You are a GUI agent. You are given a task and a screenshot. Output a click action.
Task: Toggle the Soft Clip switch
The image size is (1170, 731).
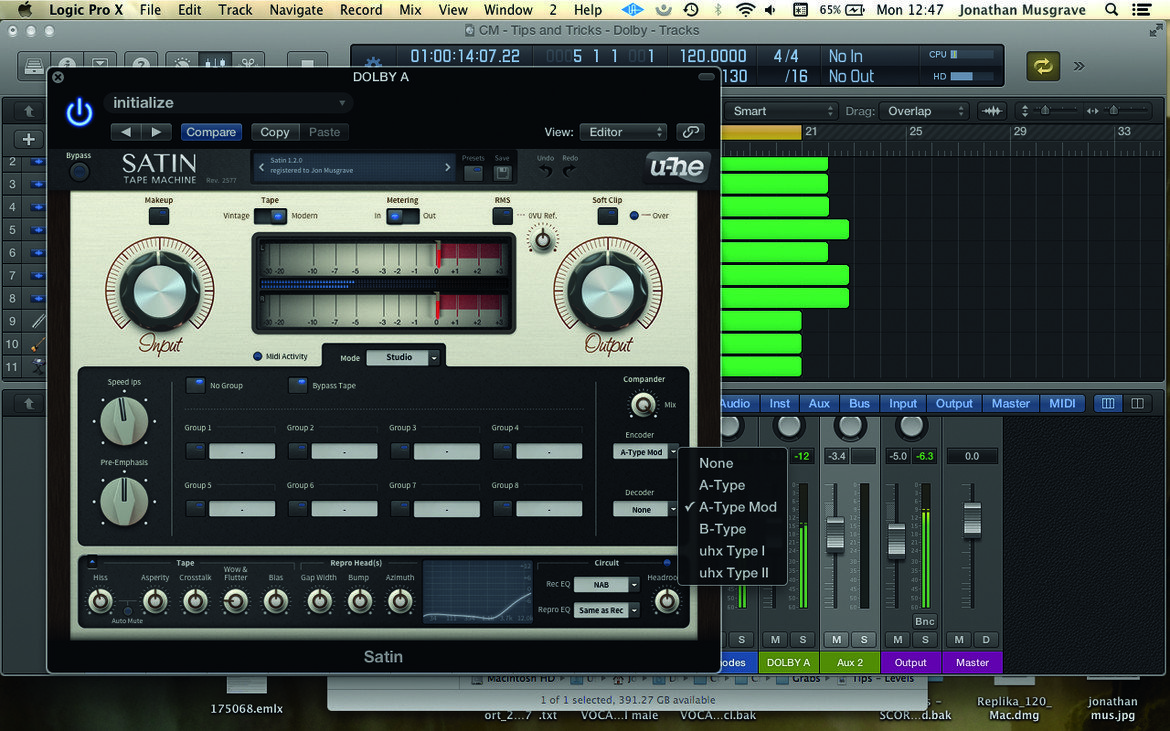pos(607,216)
